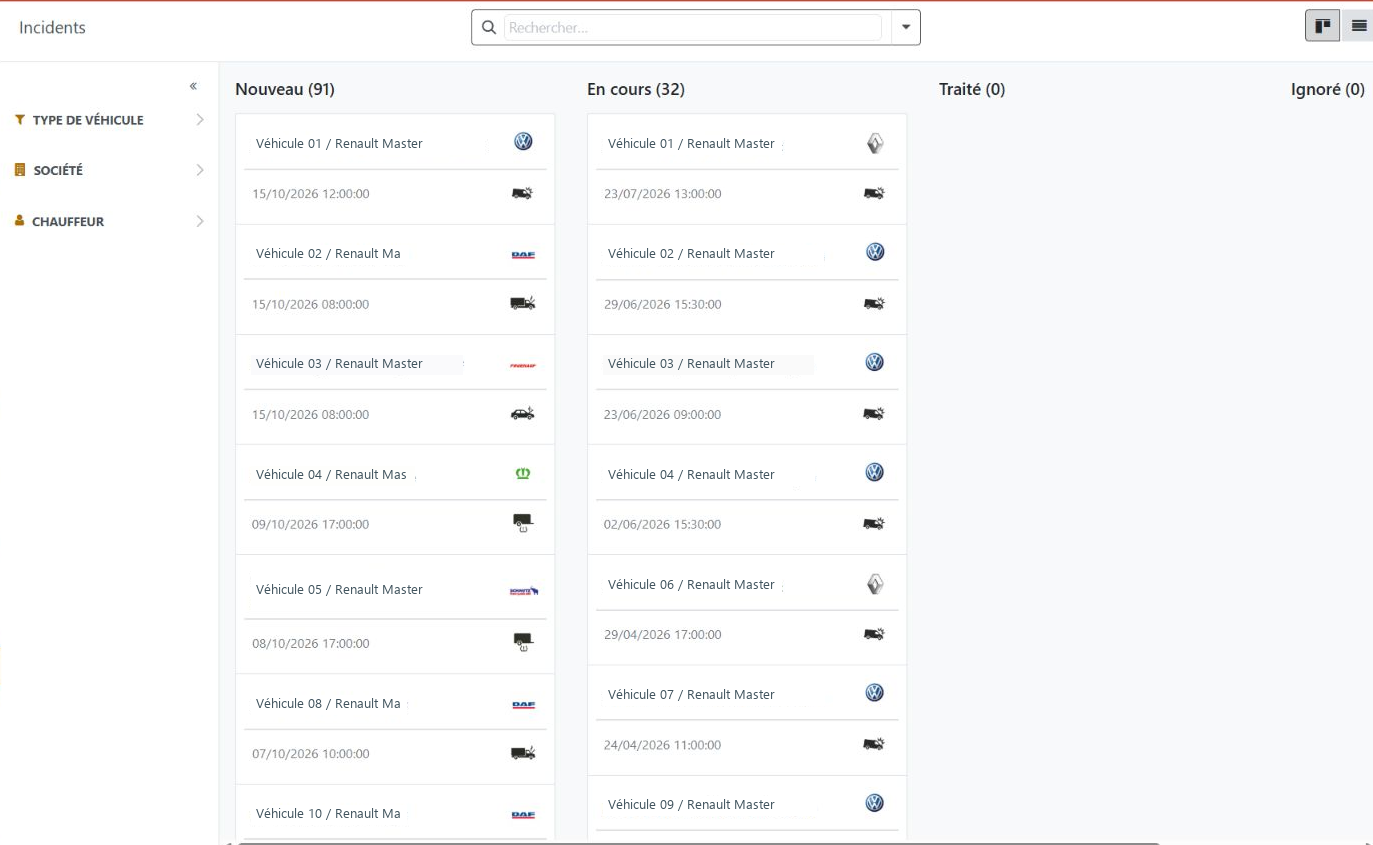Click the DAF logo on Nouveau Véhicule 02
The height and width of the screenshot is (845, 1373).
[523, 255]
